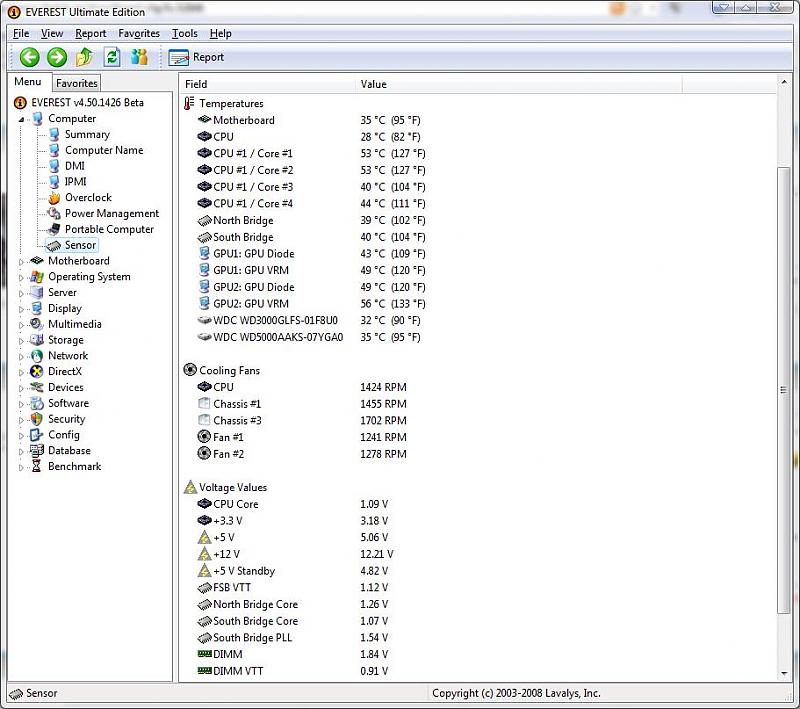Open the Tools menu
This screenshot has width=800, height=709.
(185, 34)
